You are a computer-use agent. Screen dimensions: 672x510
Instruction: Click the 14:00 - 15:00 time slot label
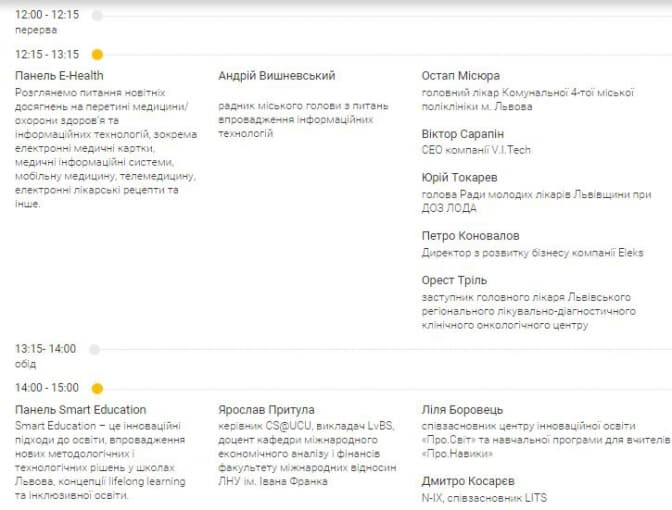pyautogui.click(x=47, y=388)
